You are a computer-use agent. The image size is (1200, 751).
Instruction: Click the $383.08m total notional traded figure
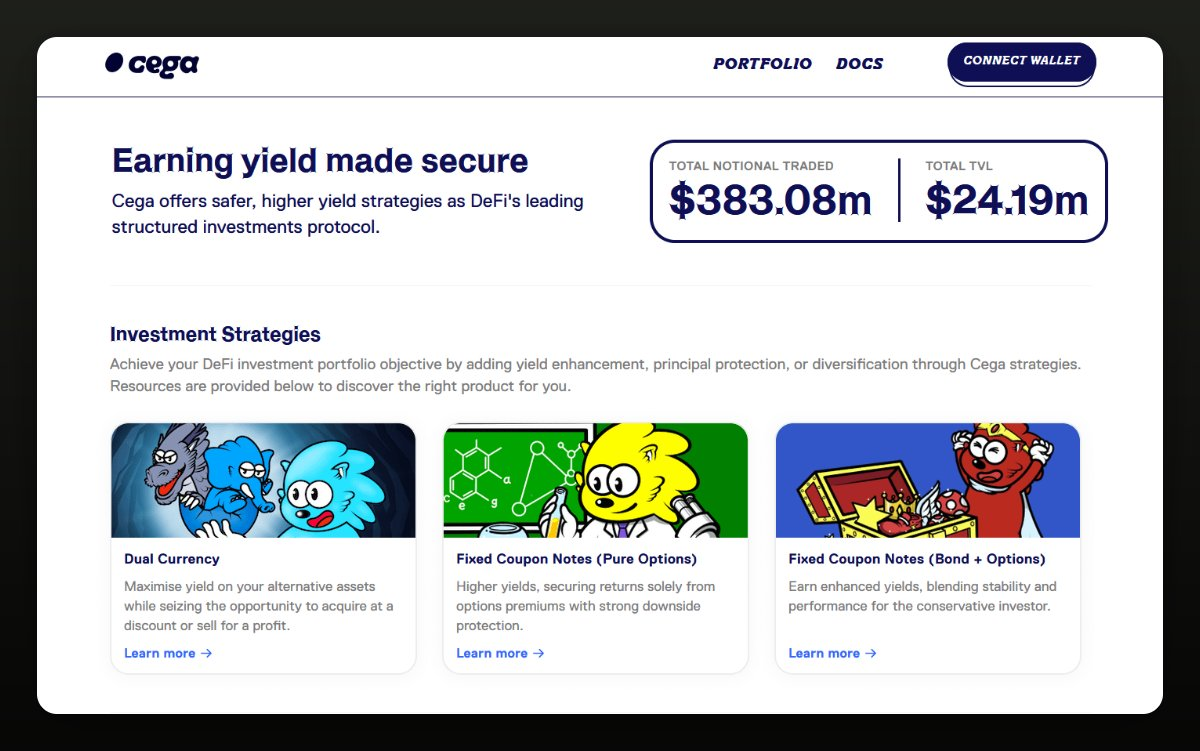pos(770,200)
